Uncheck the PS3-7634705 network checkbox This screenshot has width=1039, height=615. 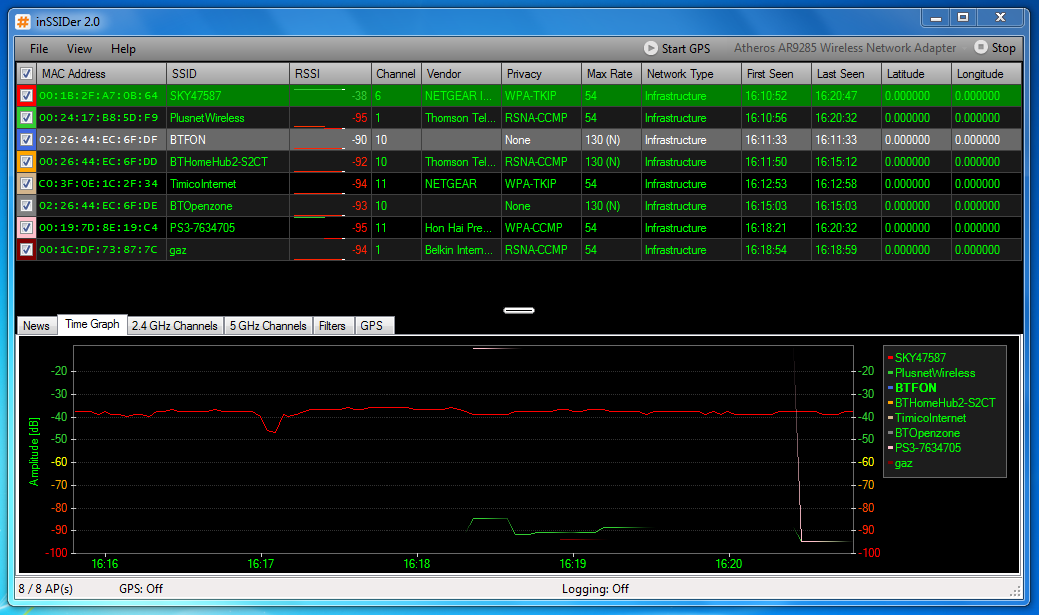click(x=26, y=228)
